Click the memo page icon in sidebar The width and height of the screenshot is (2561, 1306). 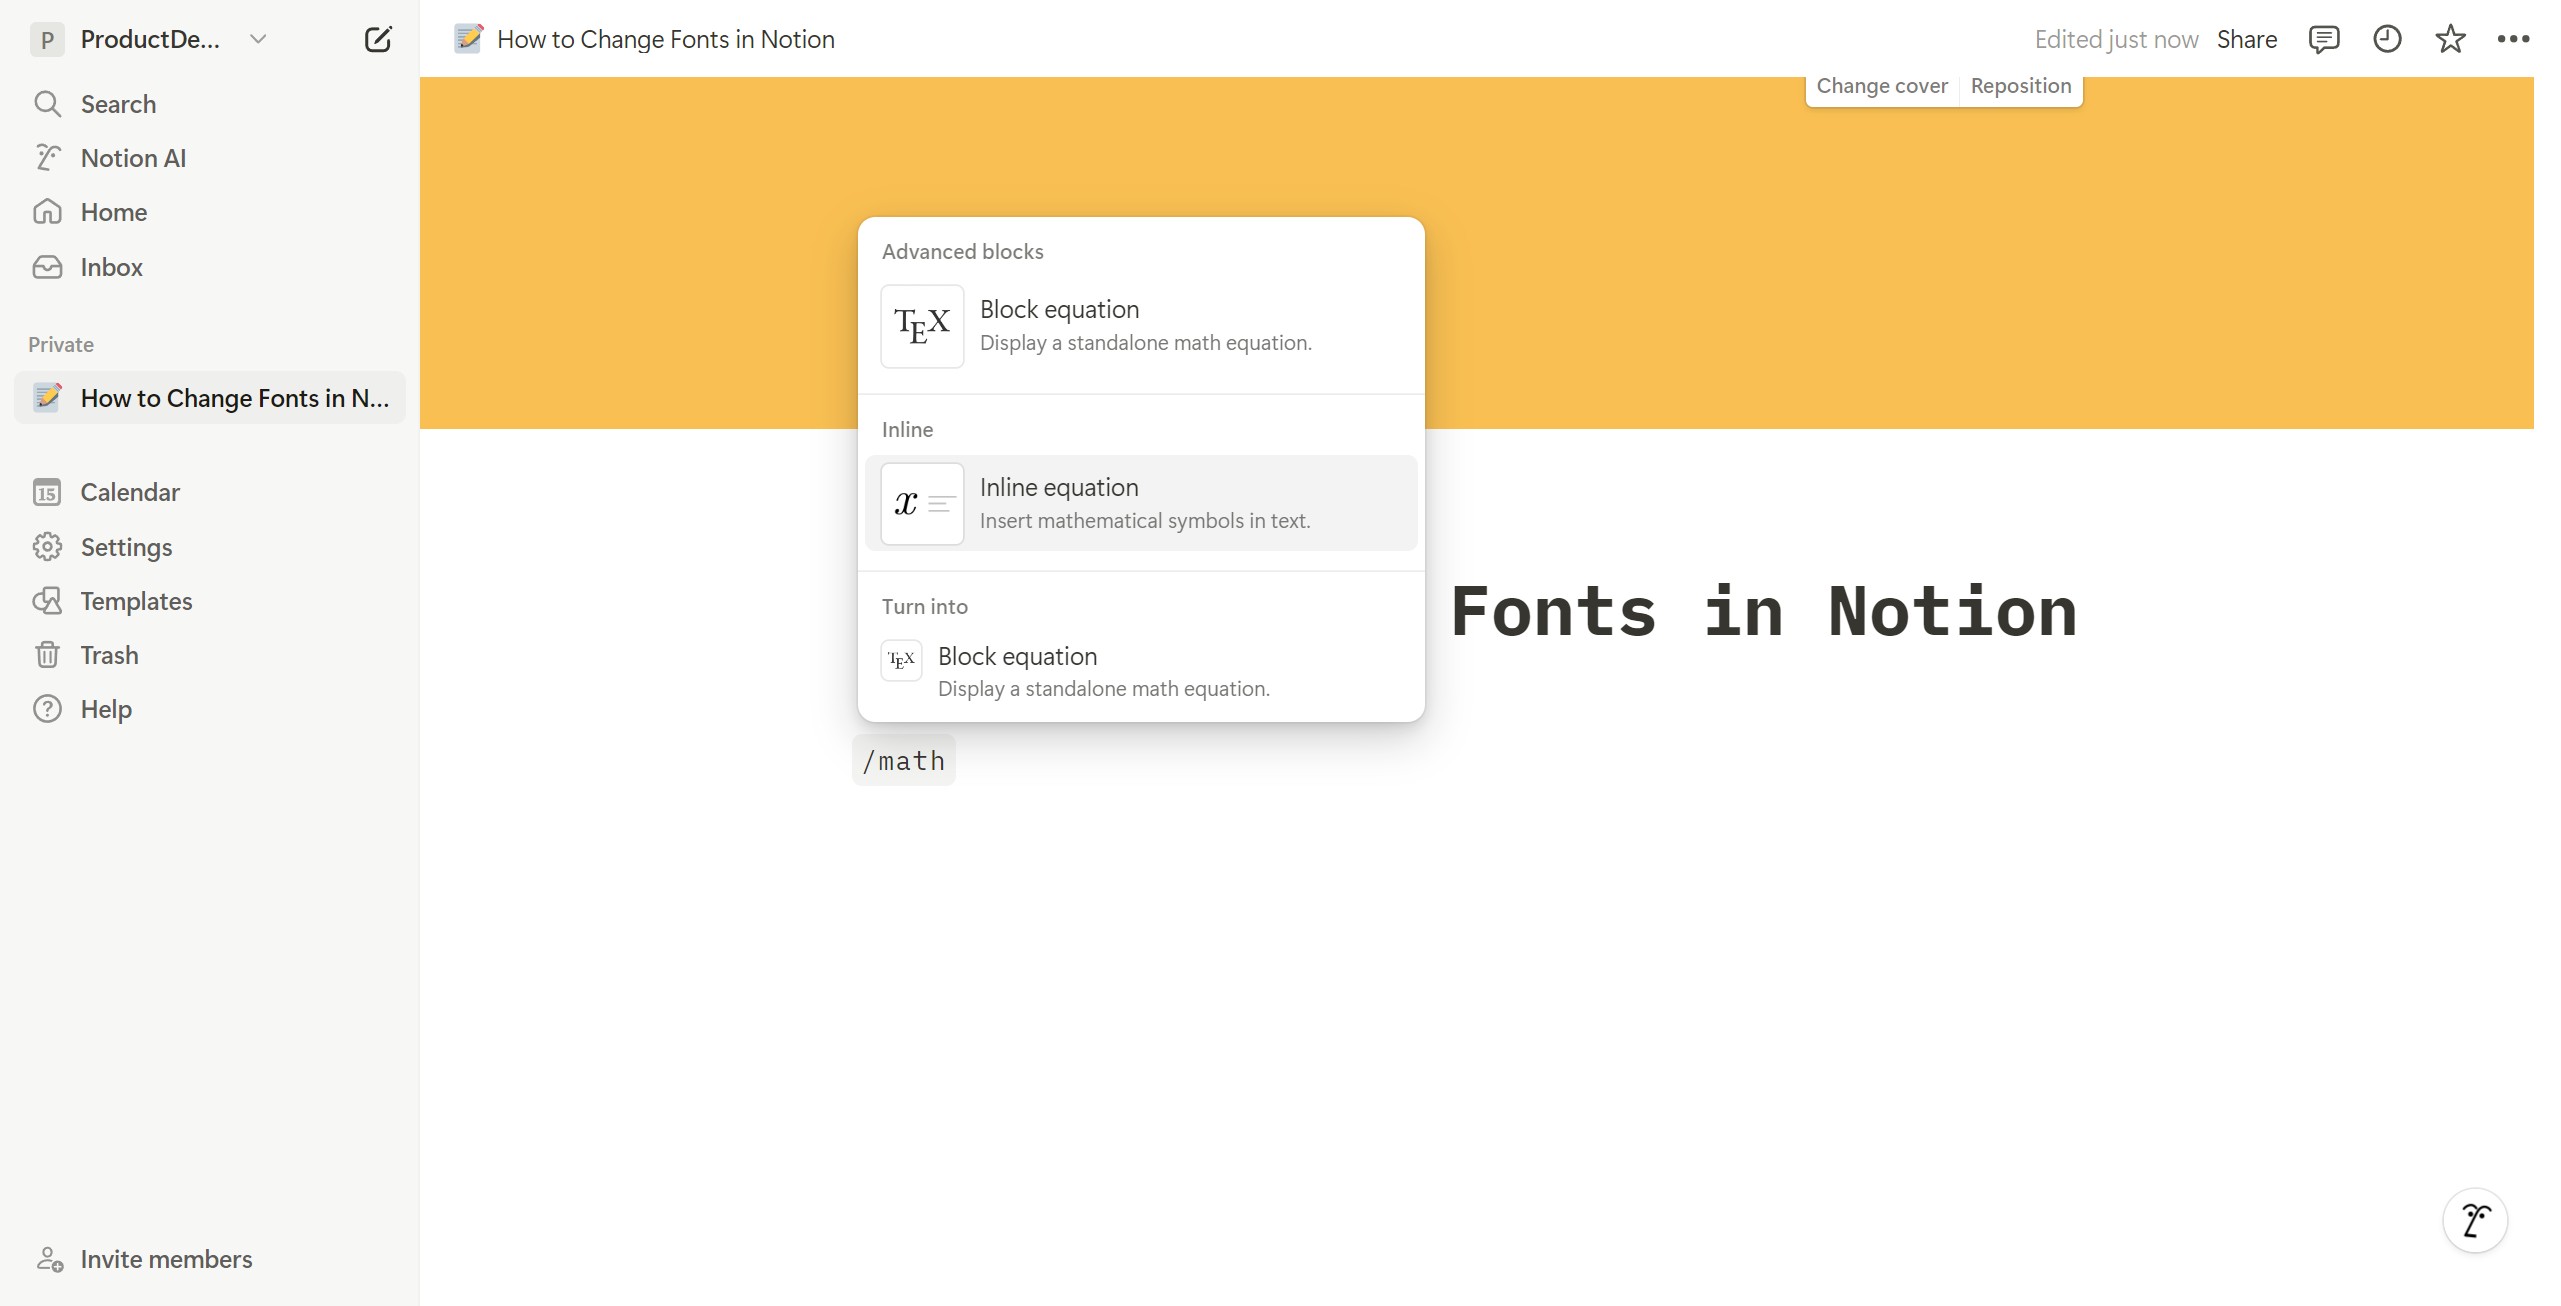click(47, 398)
